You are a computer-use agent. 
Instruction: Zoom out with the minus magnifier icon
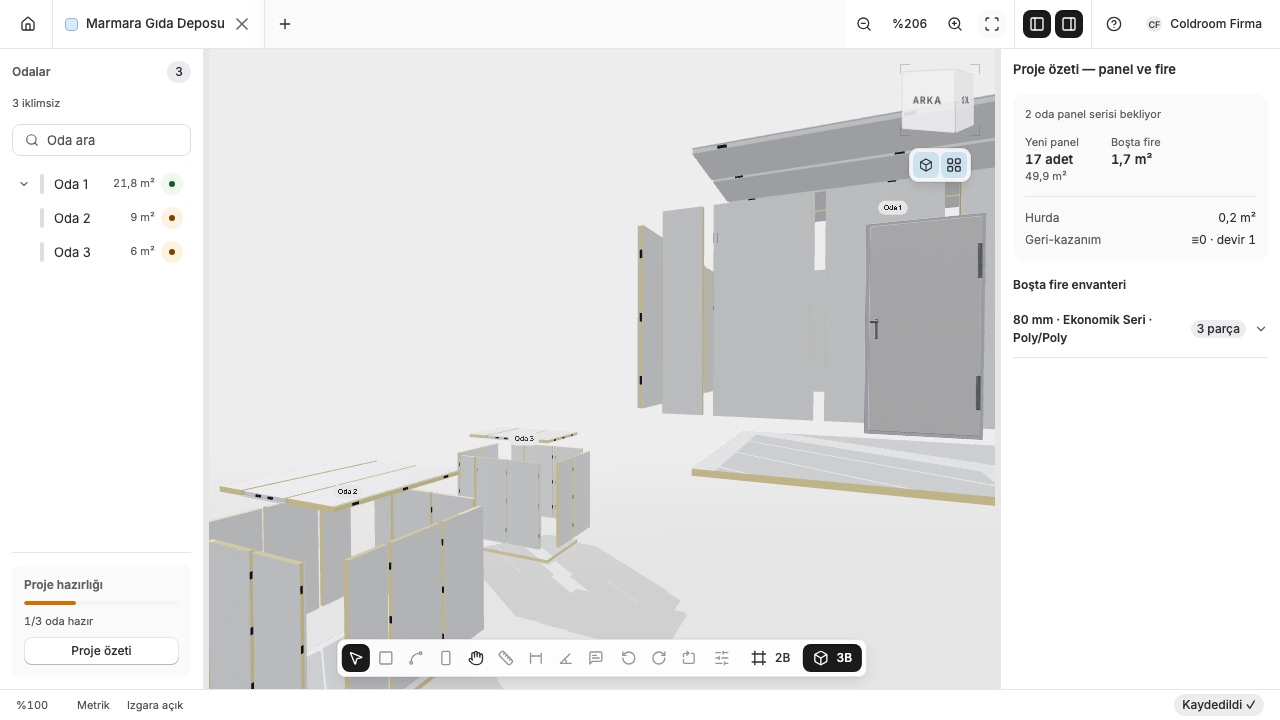864,24
